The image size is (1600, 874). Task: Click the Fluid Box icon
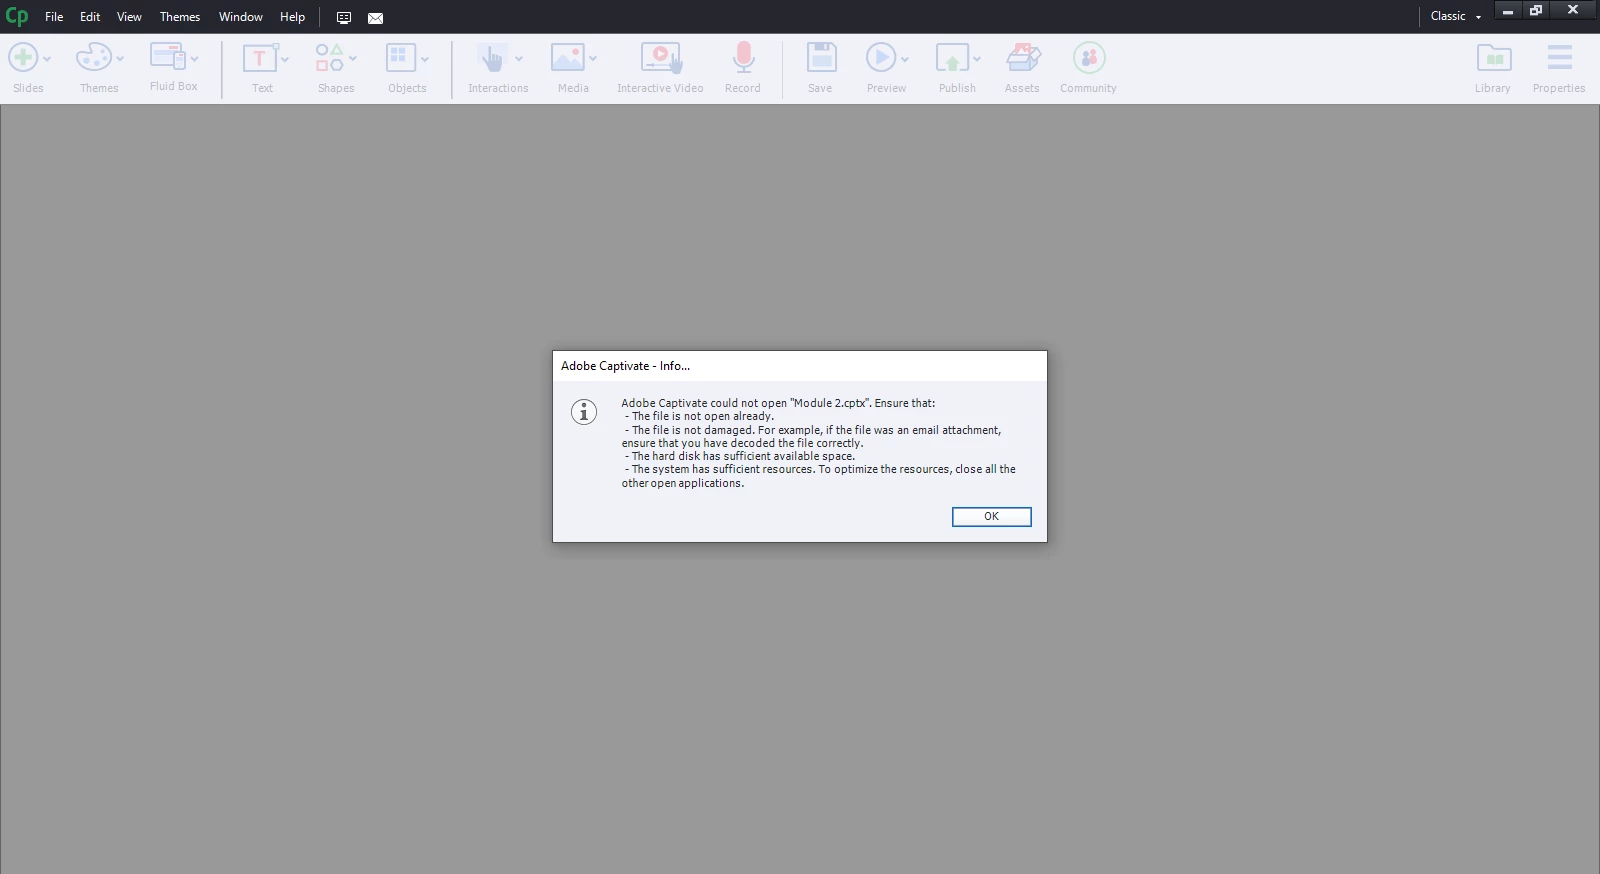(167, 56)
